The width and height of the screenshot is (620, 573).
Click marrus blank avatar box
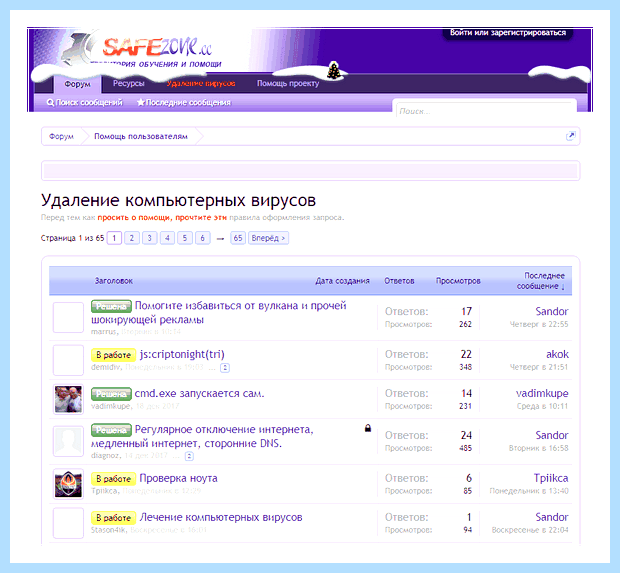(68, 317)
